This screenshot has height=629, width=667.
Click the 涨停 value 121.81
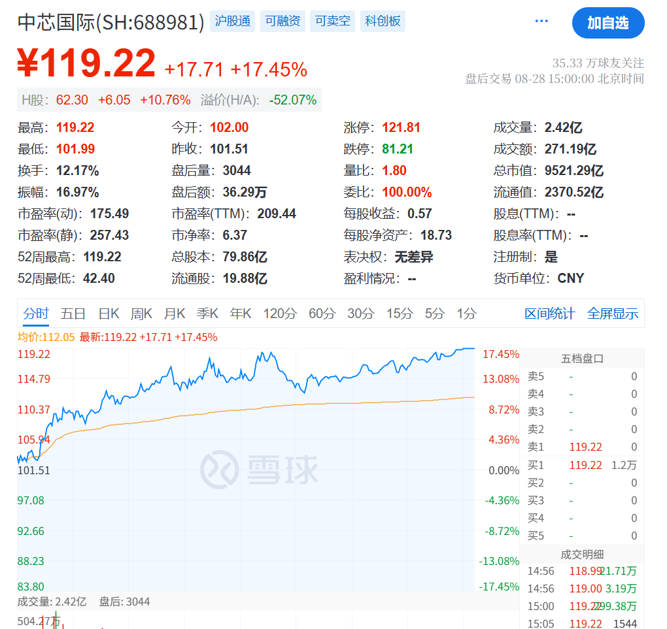[x=401, y=128]
